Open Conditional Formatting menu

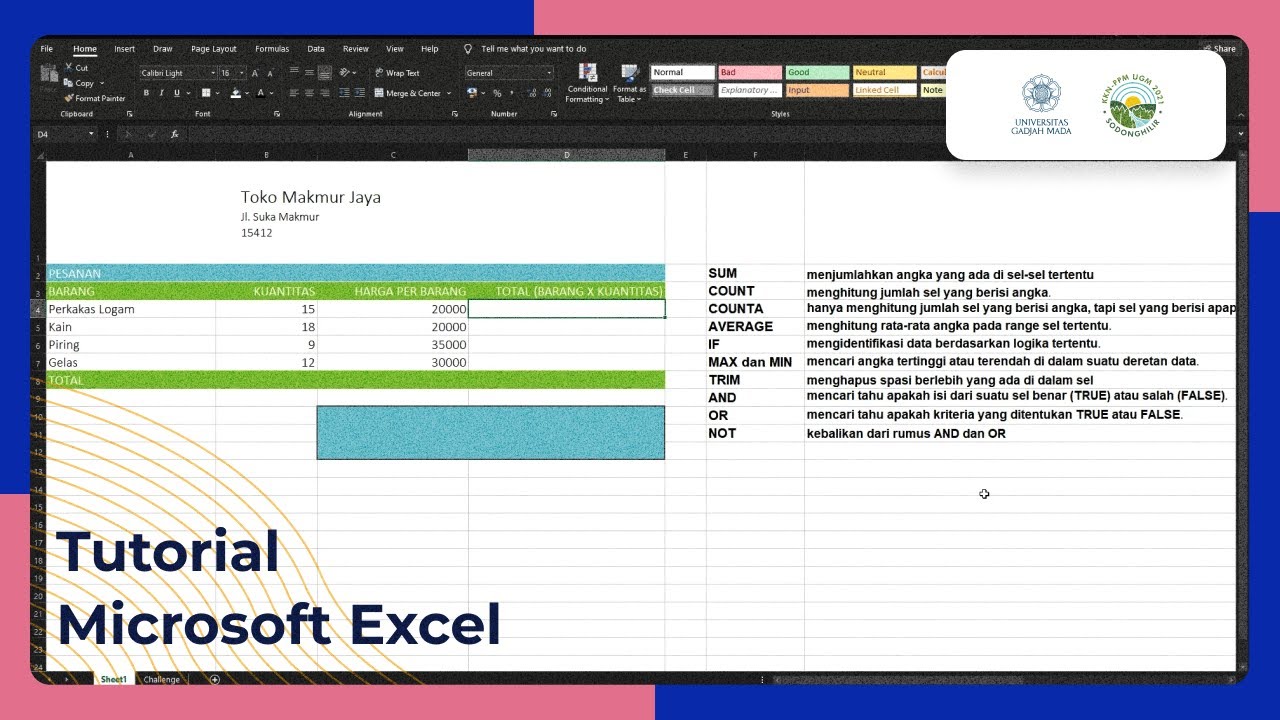click(x=587, y=84)
